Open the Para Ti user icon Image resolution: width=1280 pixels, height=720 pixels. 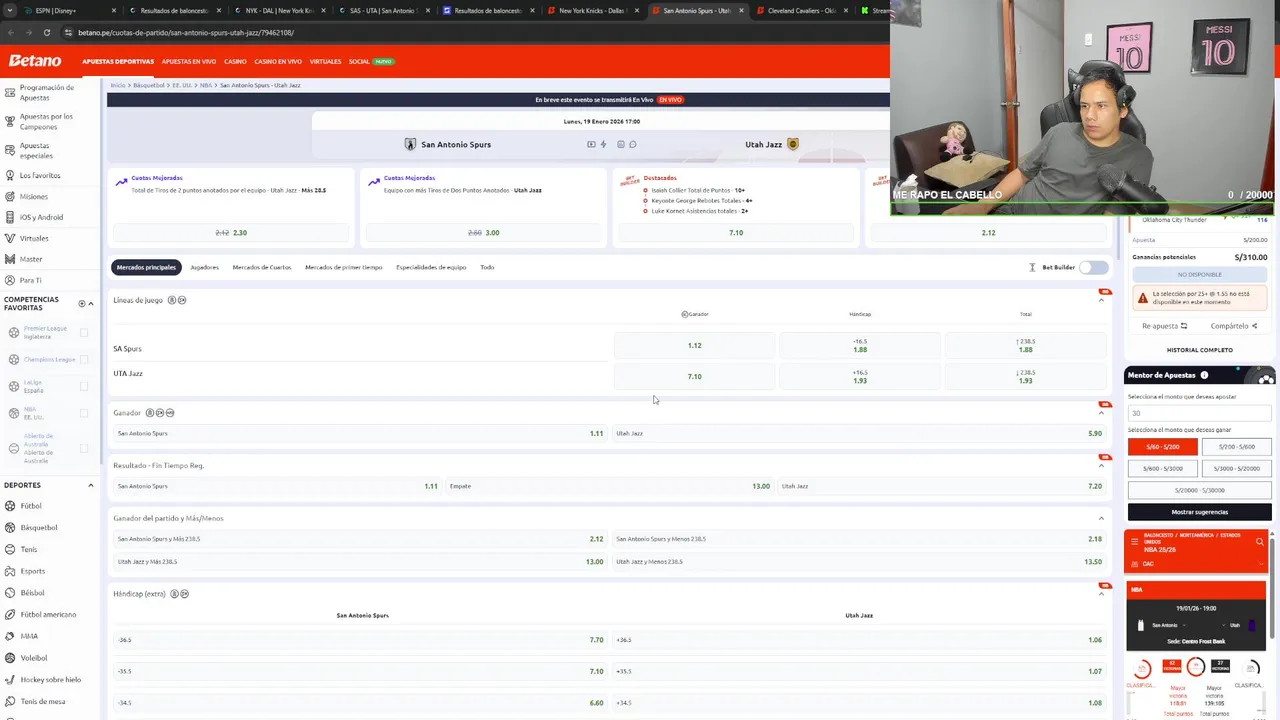click(9, 280)
